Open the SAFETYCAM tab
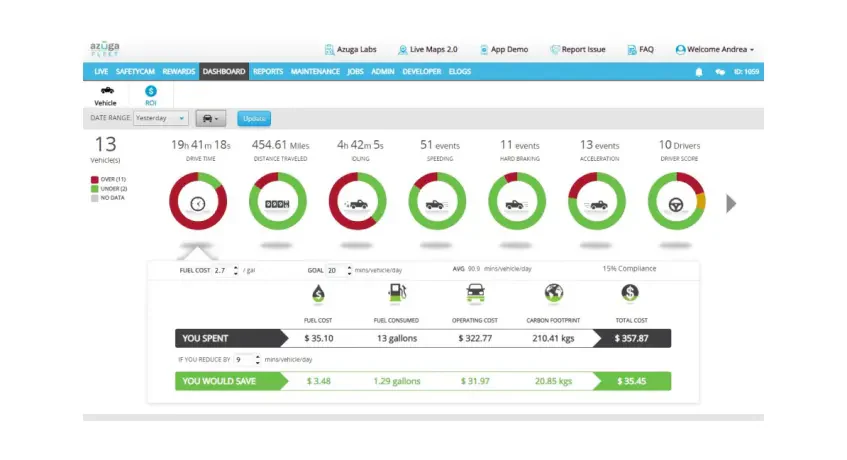The height and width of the screenshot is (460, 847). pyautogui.click(x=135, y=71)
